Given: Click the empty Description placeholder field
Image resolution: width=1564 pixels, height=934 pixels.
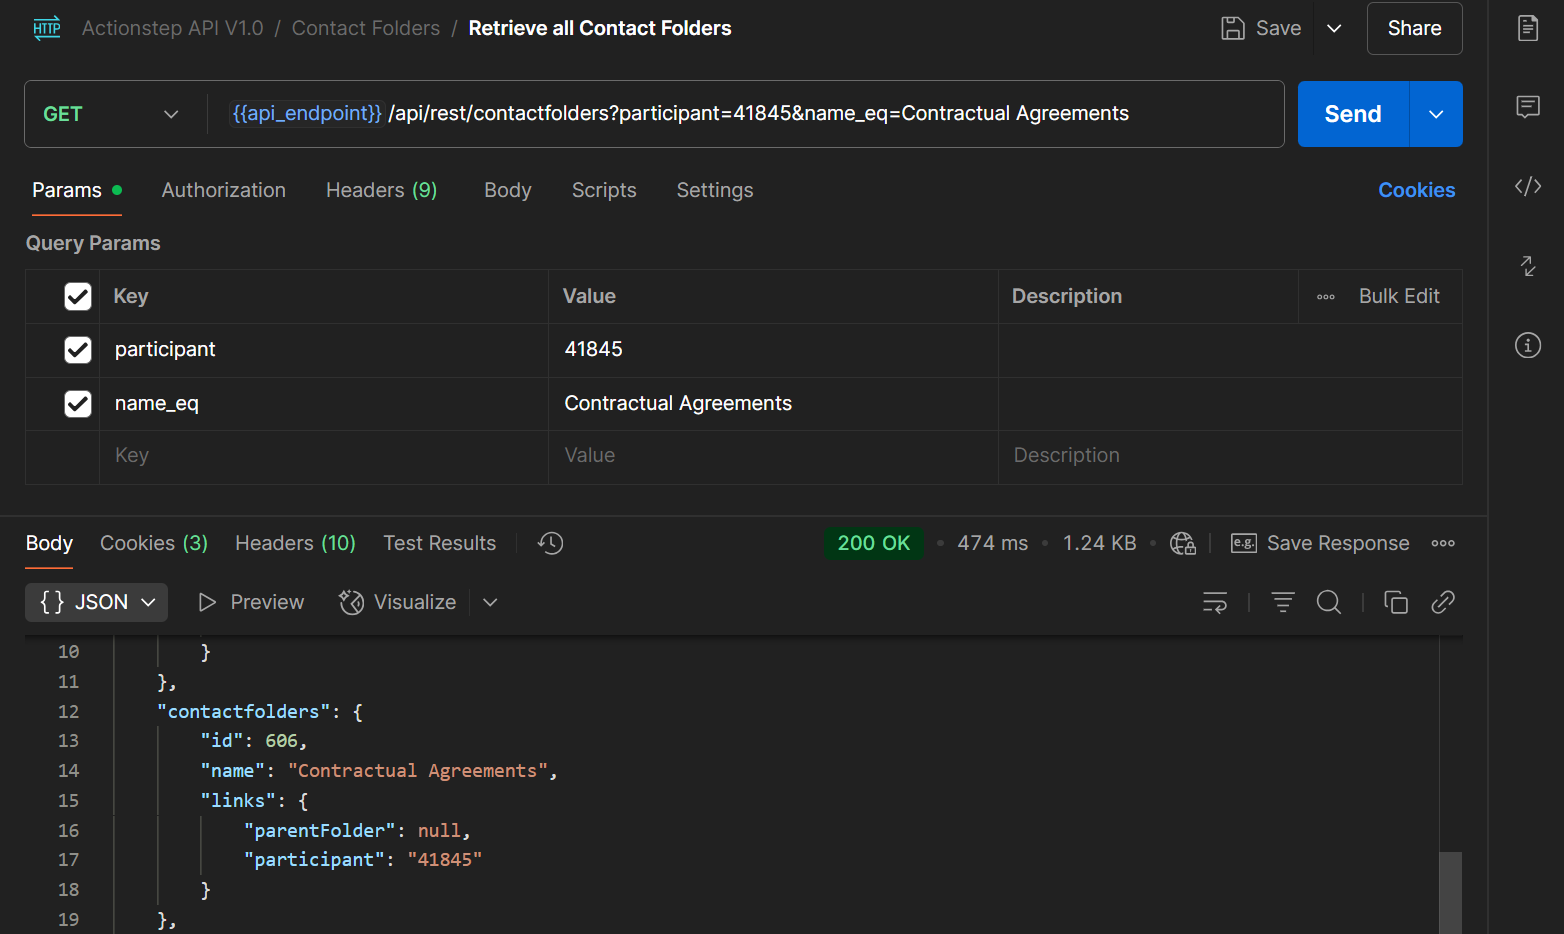Looking at the screenshot, I should coord(1230,456).
